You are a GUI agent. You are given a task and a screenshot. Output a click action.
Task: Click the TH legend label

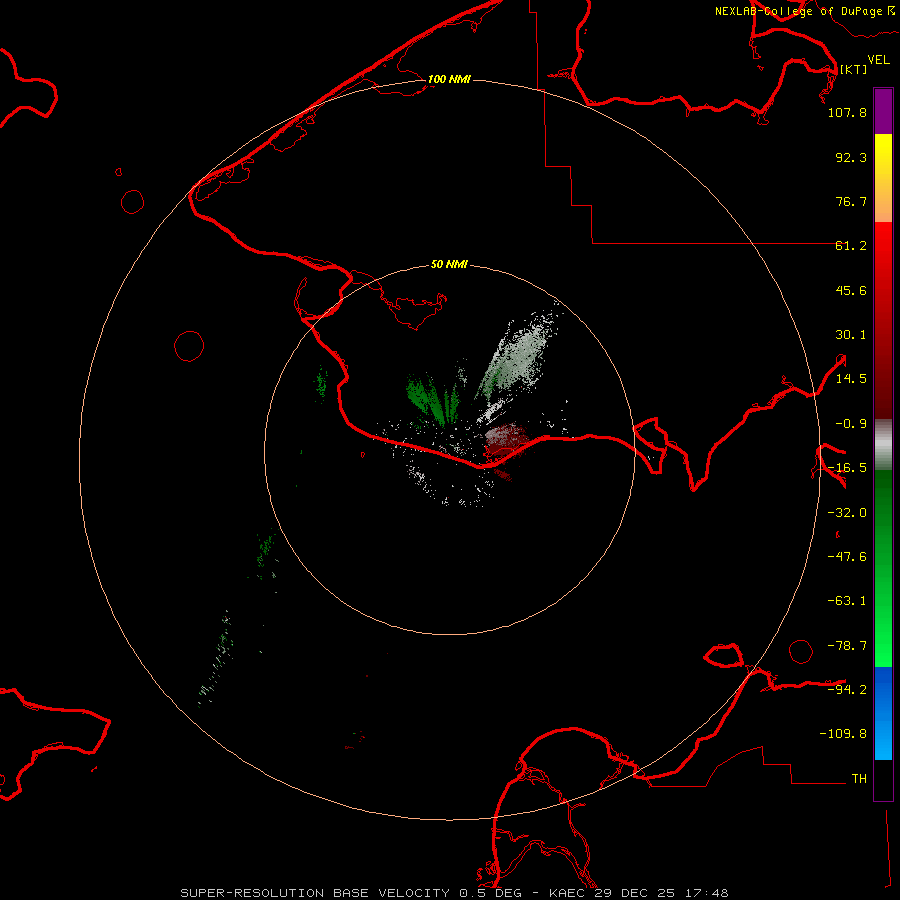859,778
